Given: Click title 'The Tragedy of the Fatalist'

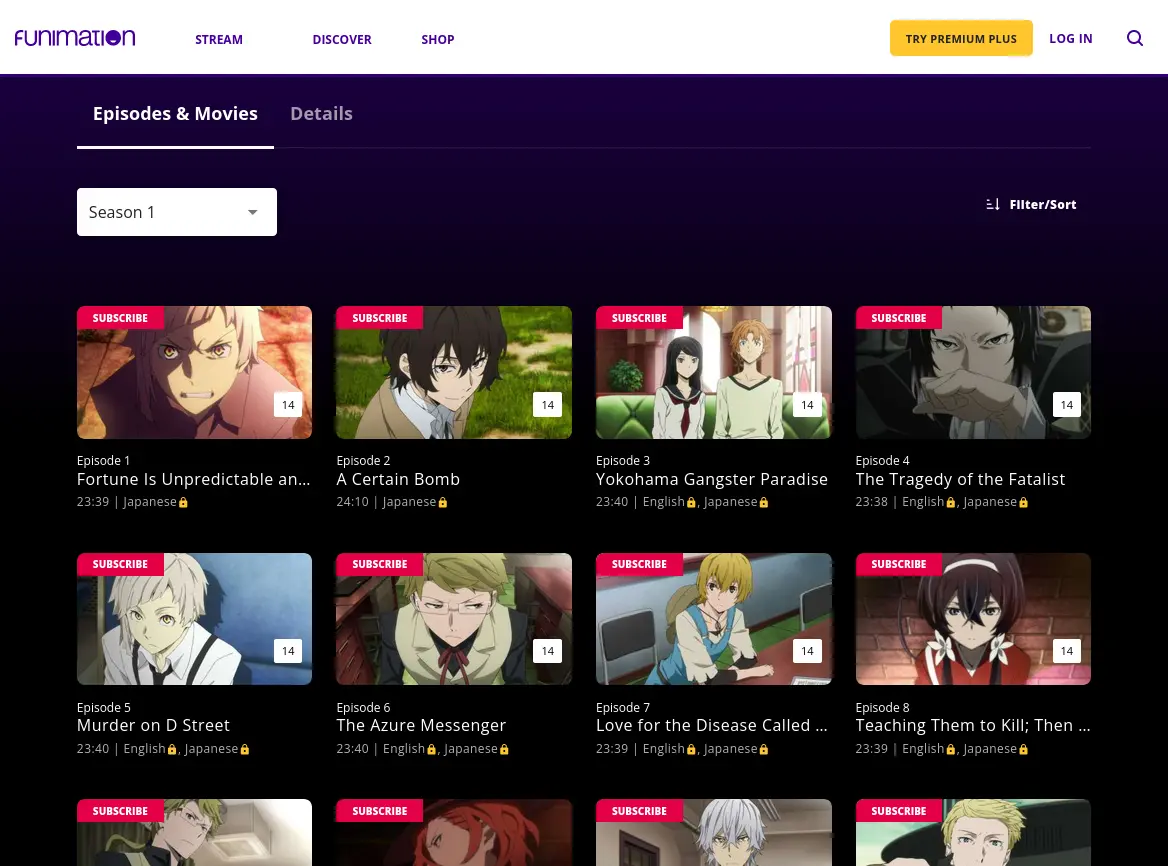Looking at the screenshot, I should coord(960,480).
